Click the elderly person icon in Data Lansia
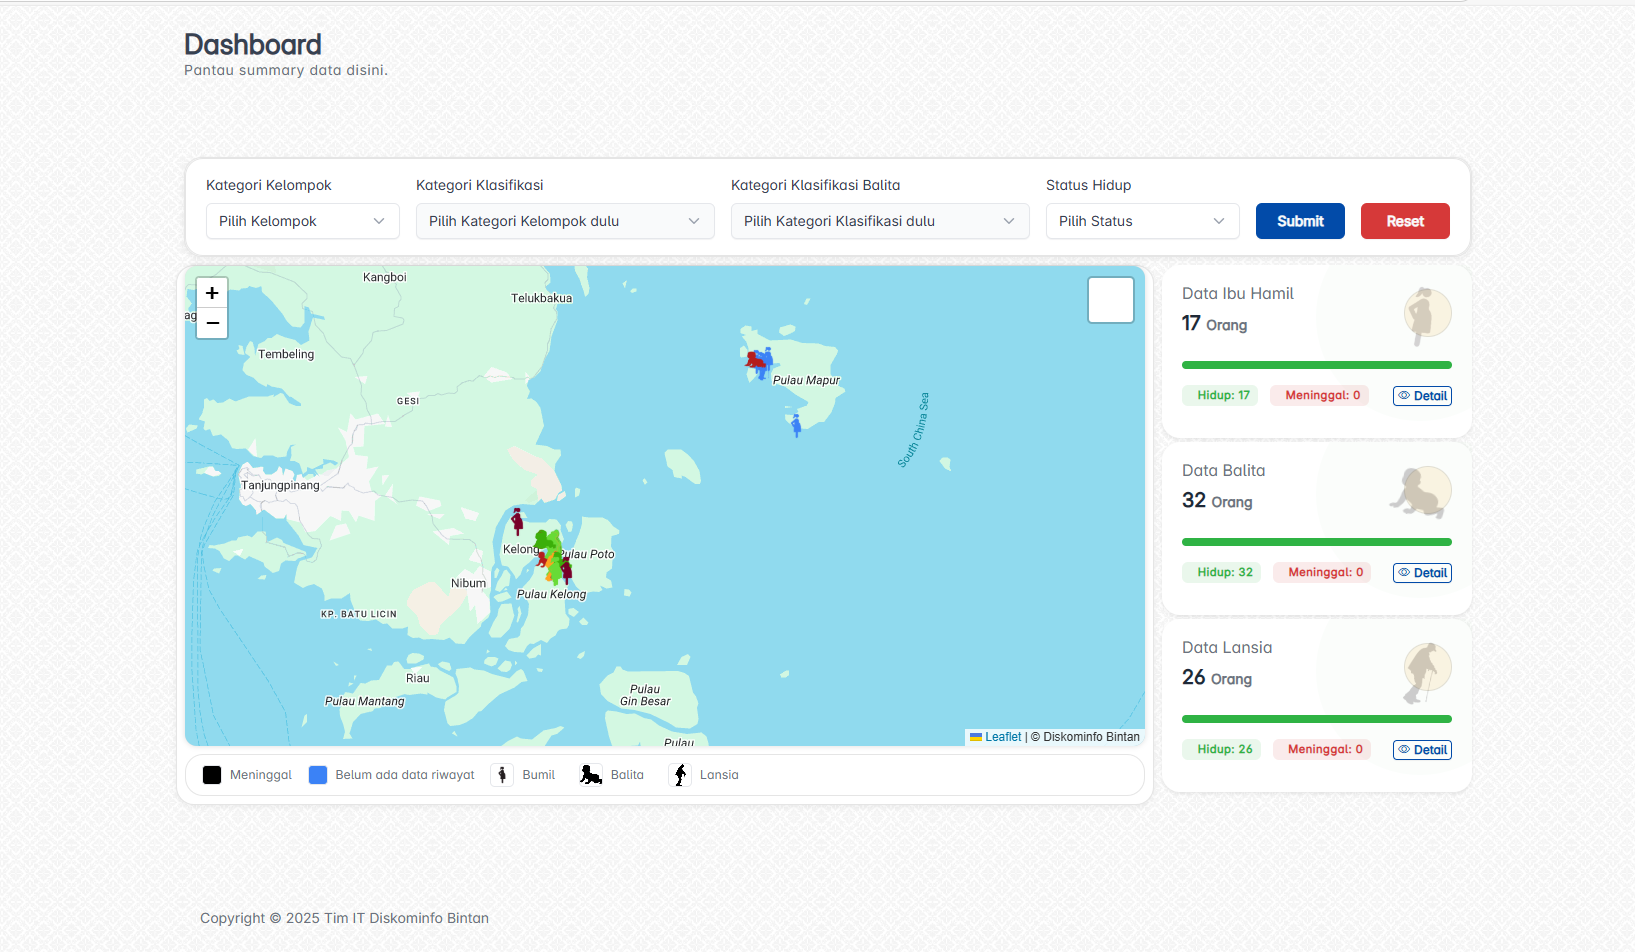Viewport: 1635px width, 952px height. tap(1425, 670)
